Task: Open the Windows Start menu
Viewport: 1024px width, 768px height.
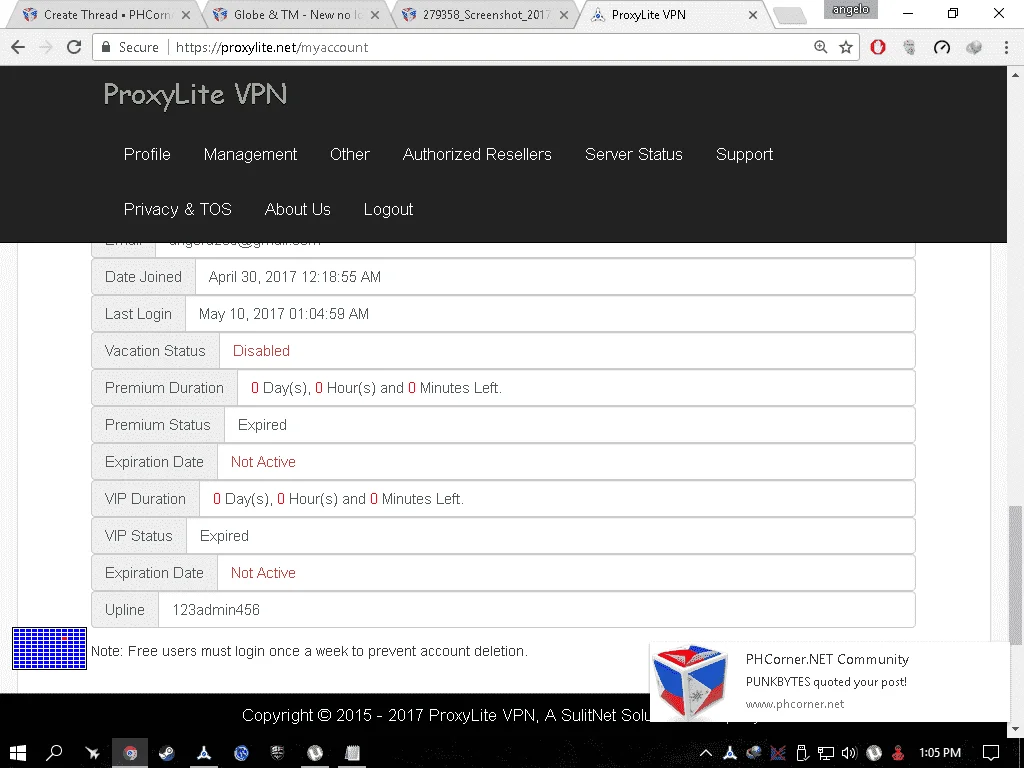Action: [x=18, y=753]
